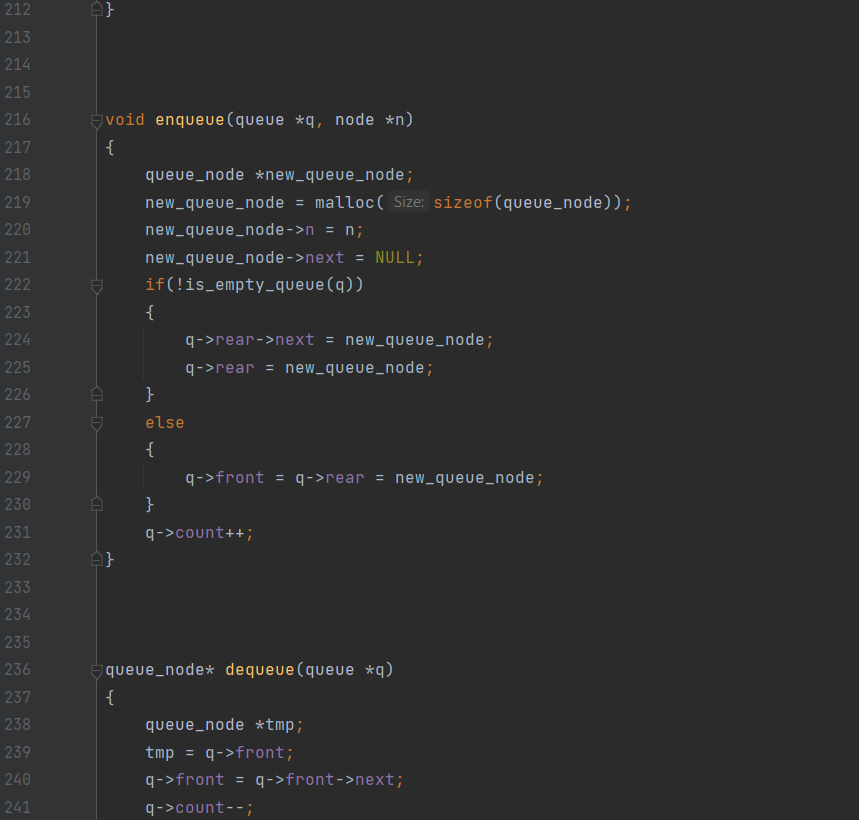Select the enqueue function name
The image size is (859, 820).
coord(189,119)
